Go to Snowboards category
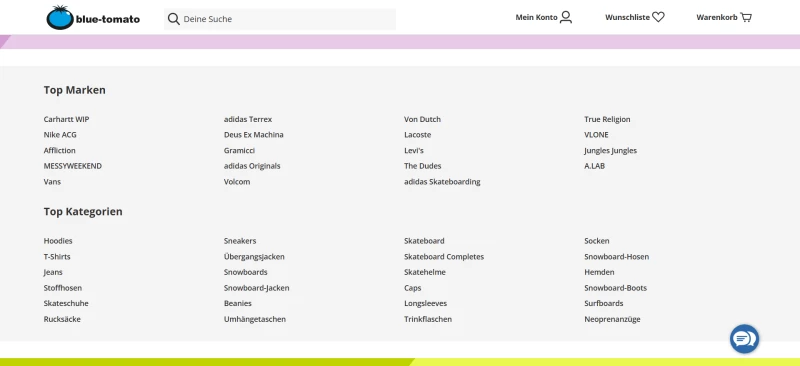 [x=245, y=272]
